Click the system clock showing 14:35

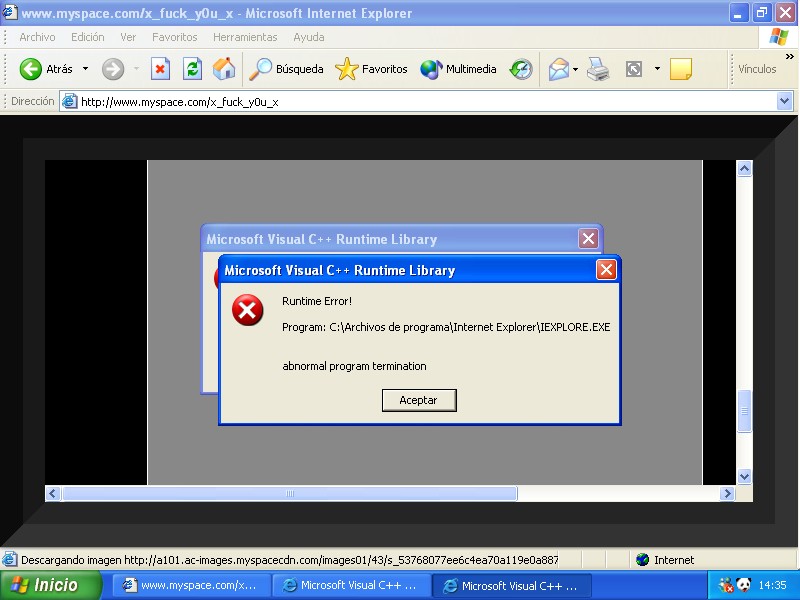772,585
